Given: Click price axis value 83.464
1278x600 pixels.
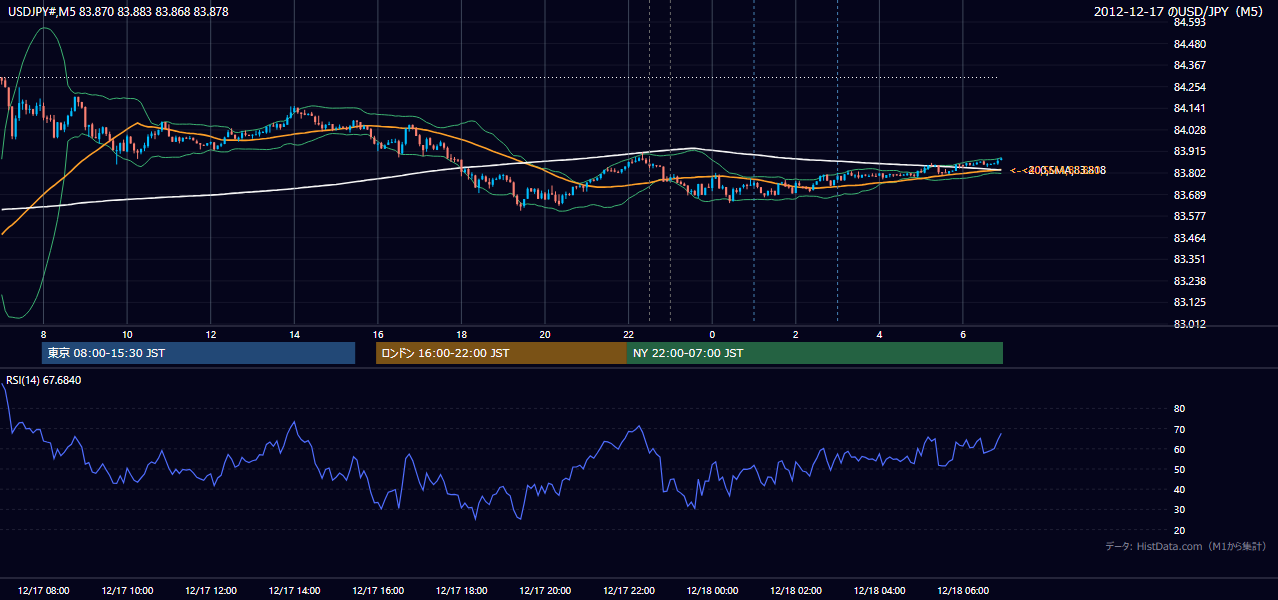Looking at the screenshot, I should coord(1189,238).
